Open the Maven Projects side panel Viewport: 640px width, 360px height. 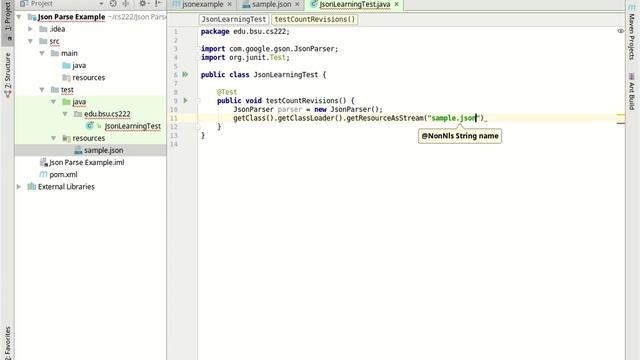point(631,32)
